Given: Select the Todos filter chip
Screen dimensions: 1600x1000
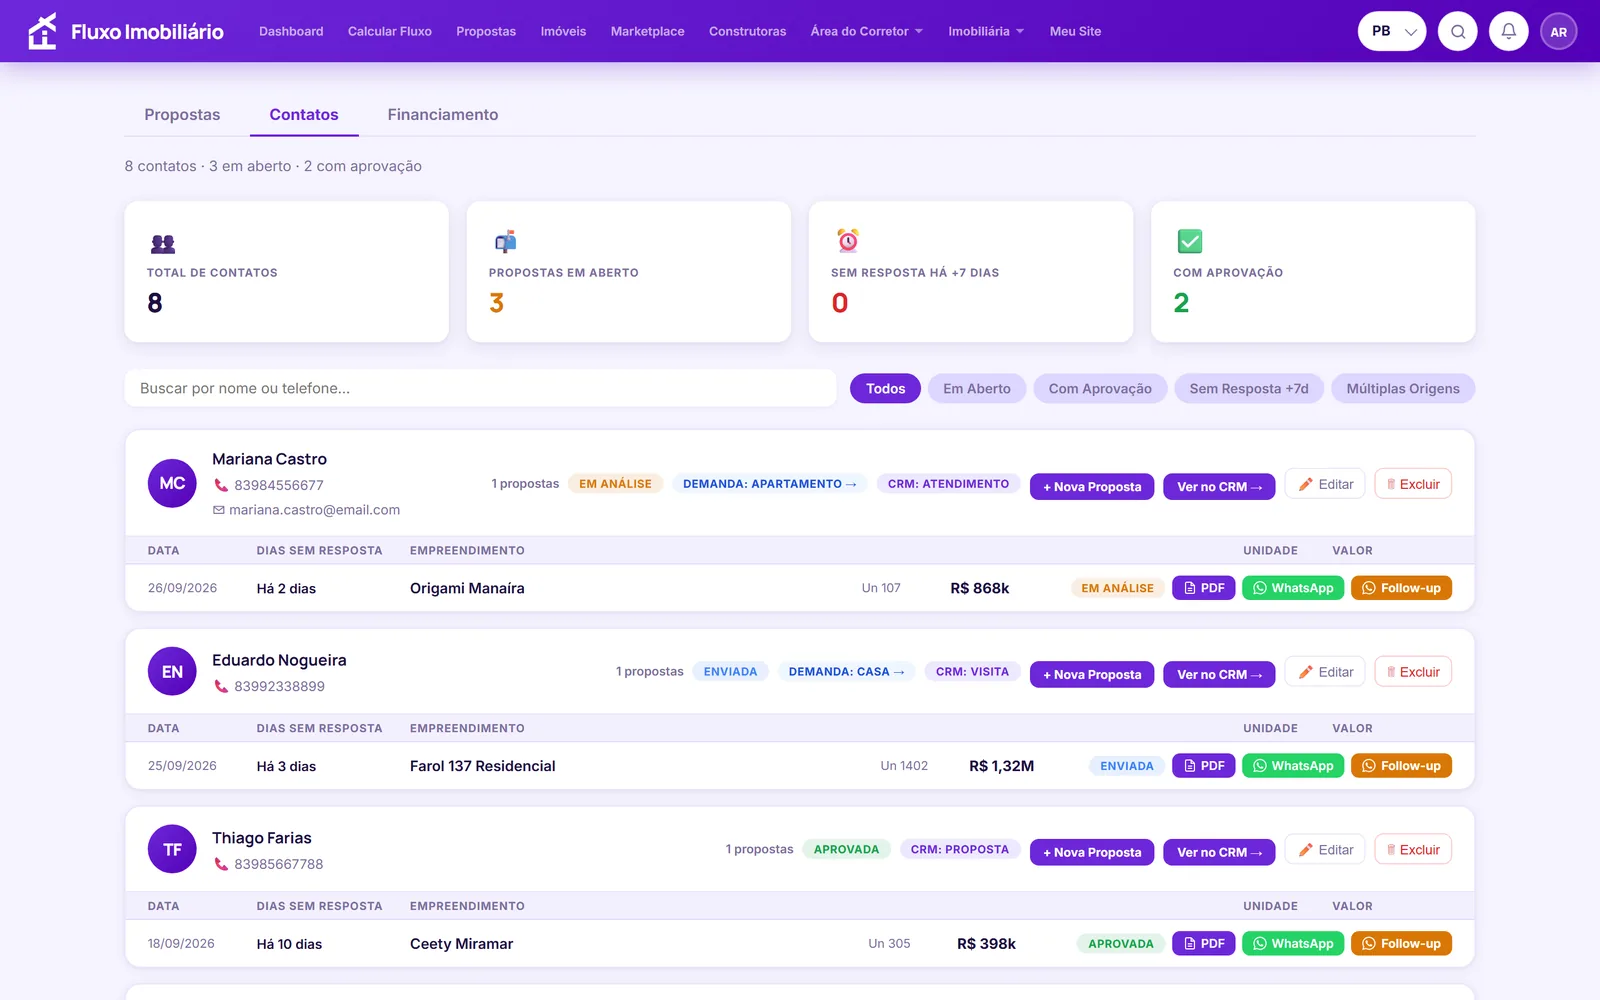Looking at the screenshot, I should pyautogui.click(x=885, y=389).
